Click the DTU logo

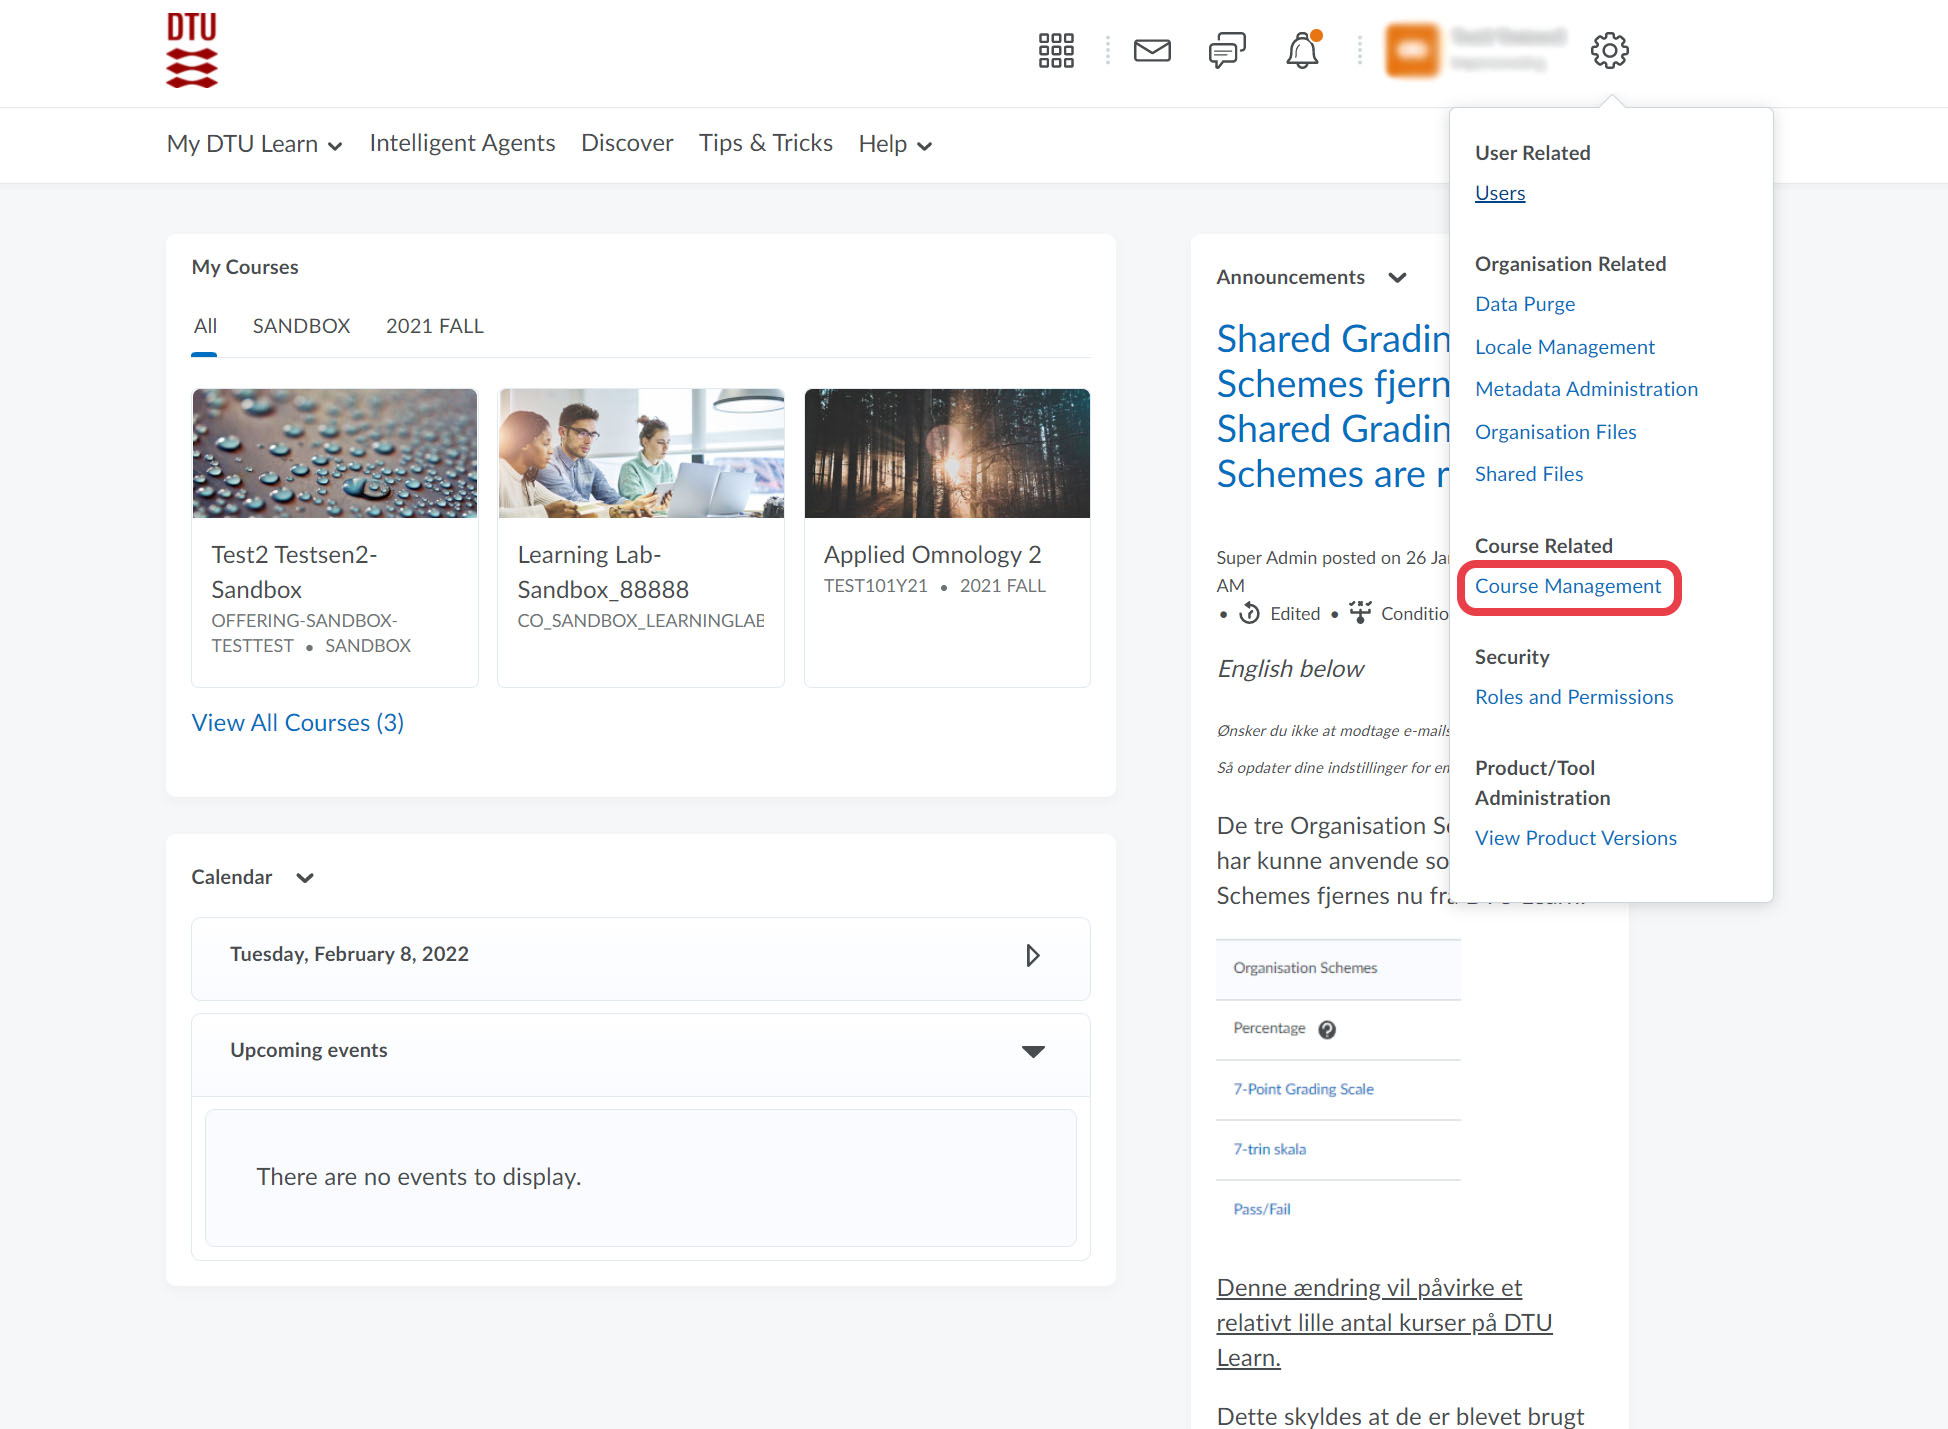pos(192,50)
